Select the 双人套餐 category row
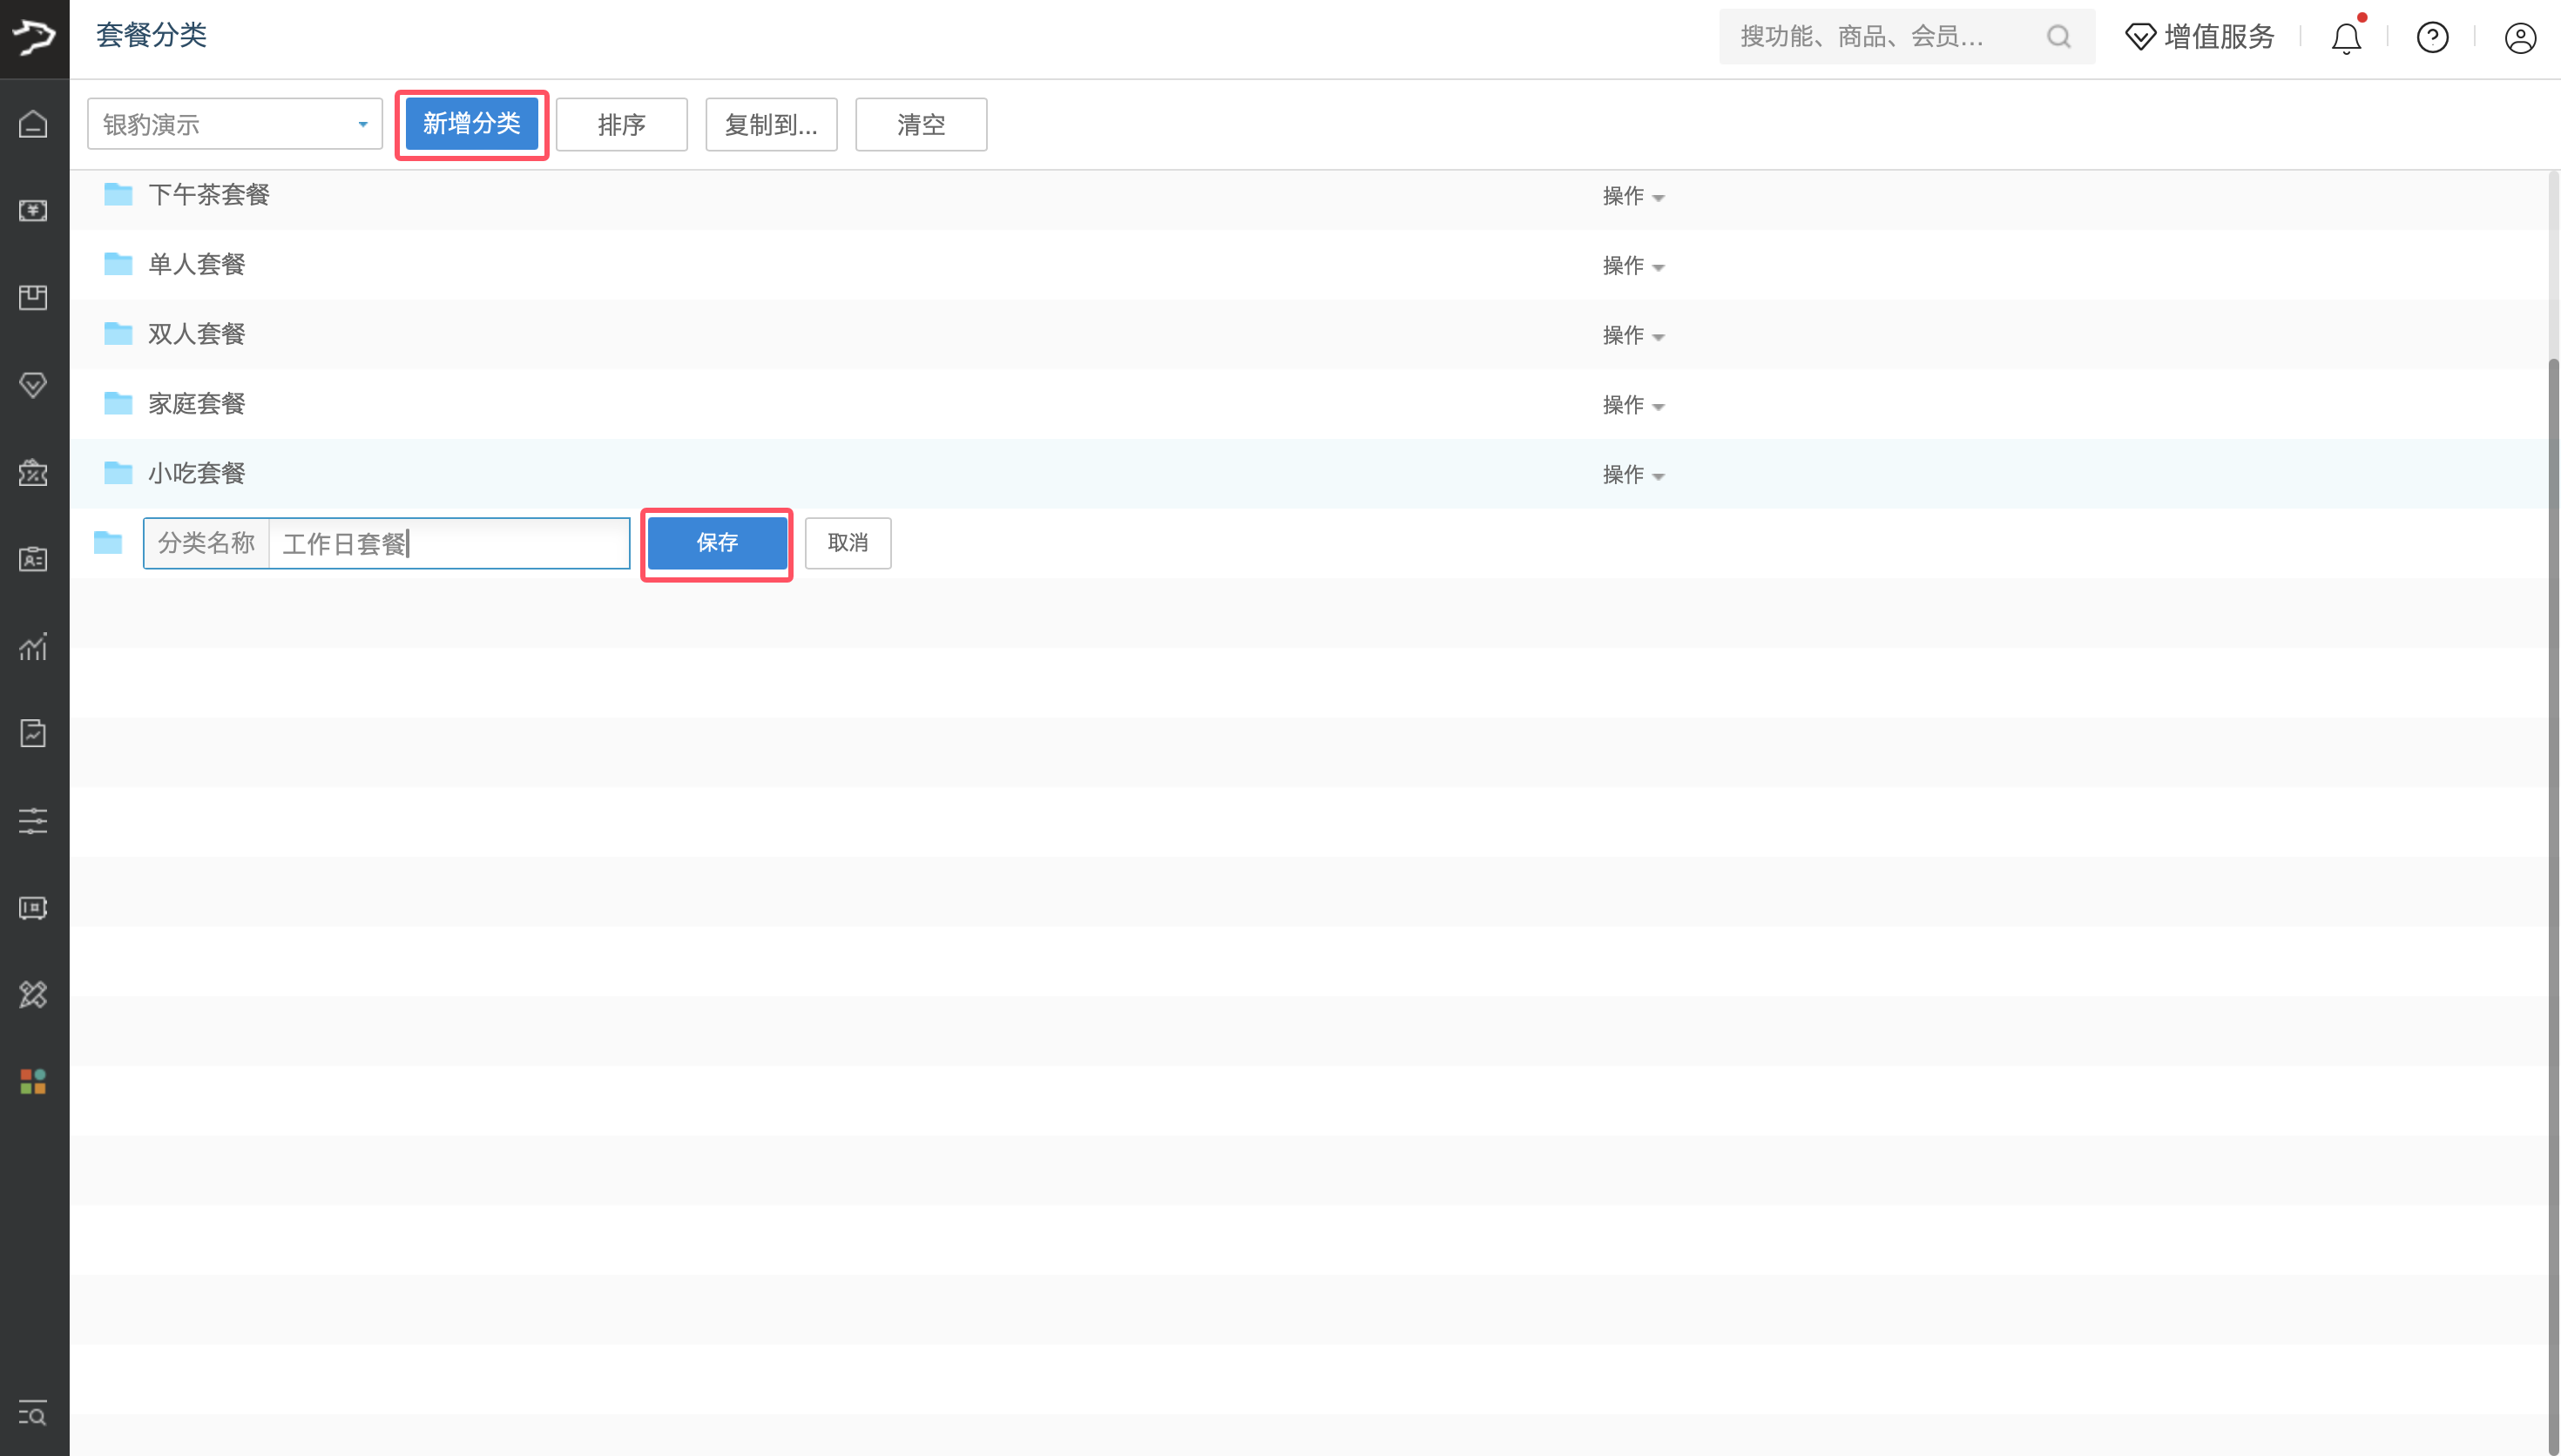 [x=197, y=334]
